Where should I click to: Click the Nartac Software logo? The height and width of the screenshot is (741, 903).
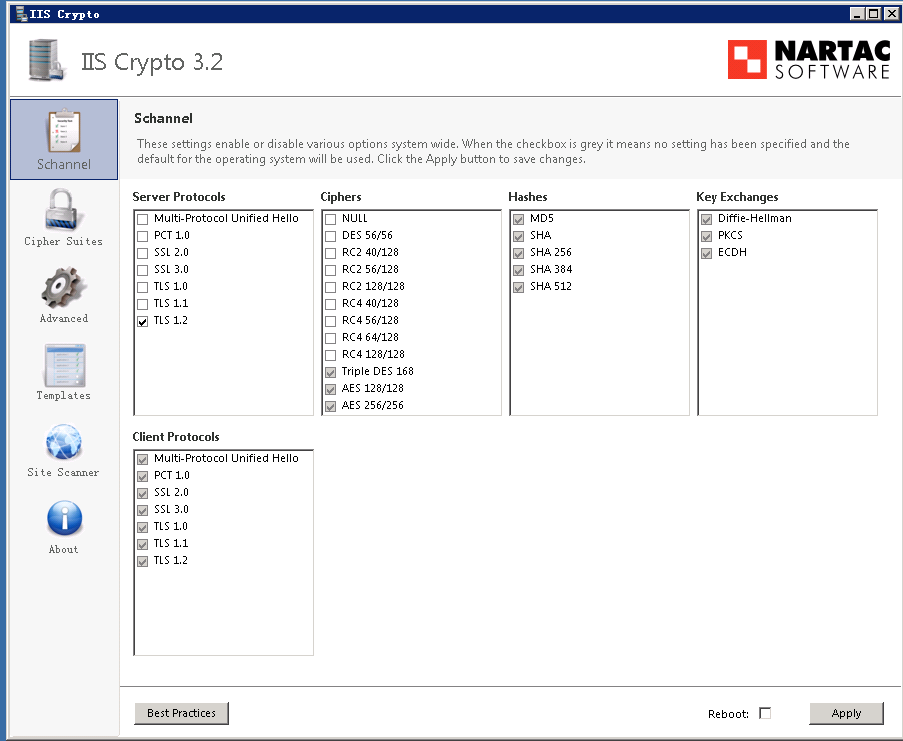coord(809,59)
